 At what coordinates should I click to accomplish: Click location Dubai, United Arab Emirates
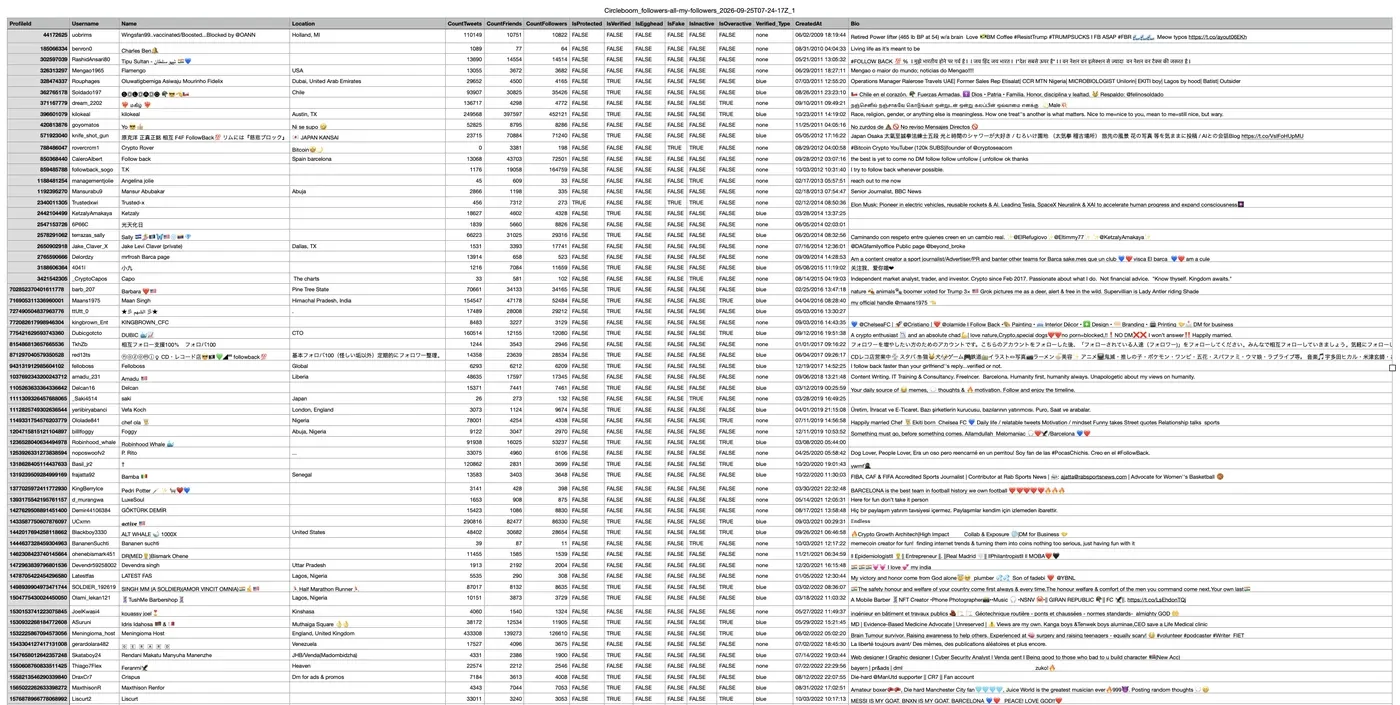coord(327,82)
